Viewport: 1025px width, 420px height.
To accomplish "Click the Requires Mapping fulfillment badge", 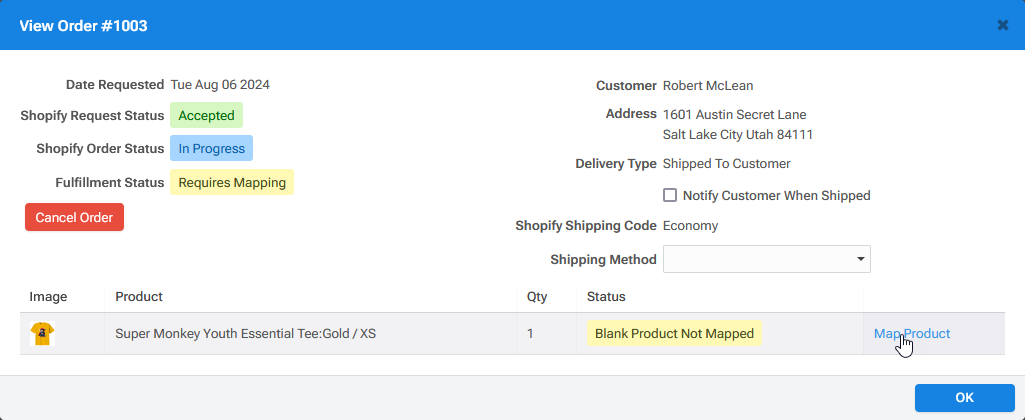I will click(x=232, y=183).
